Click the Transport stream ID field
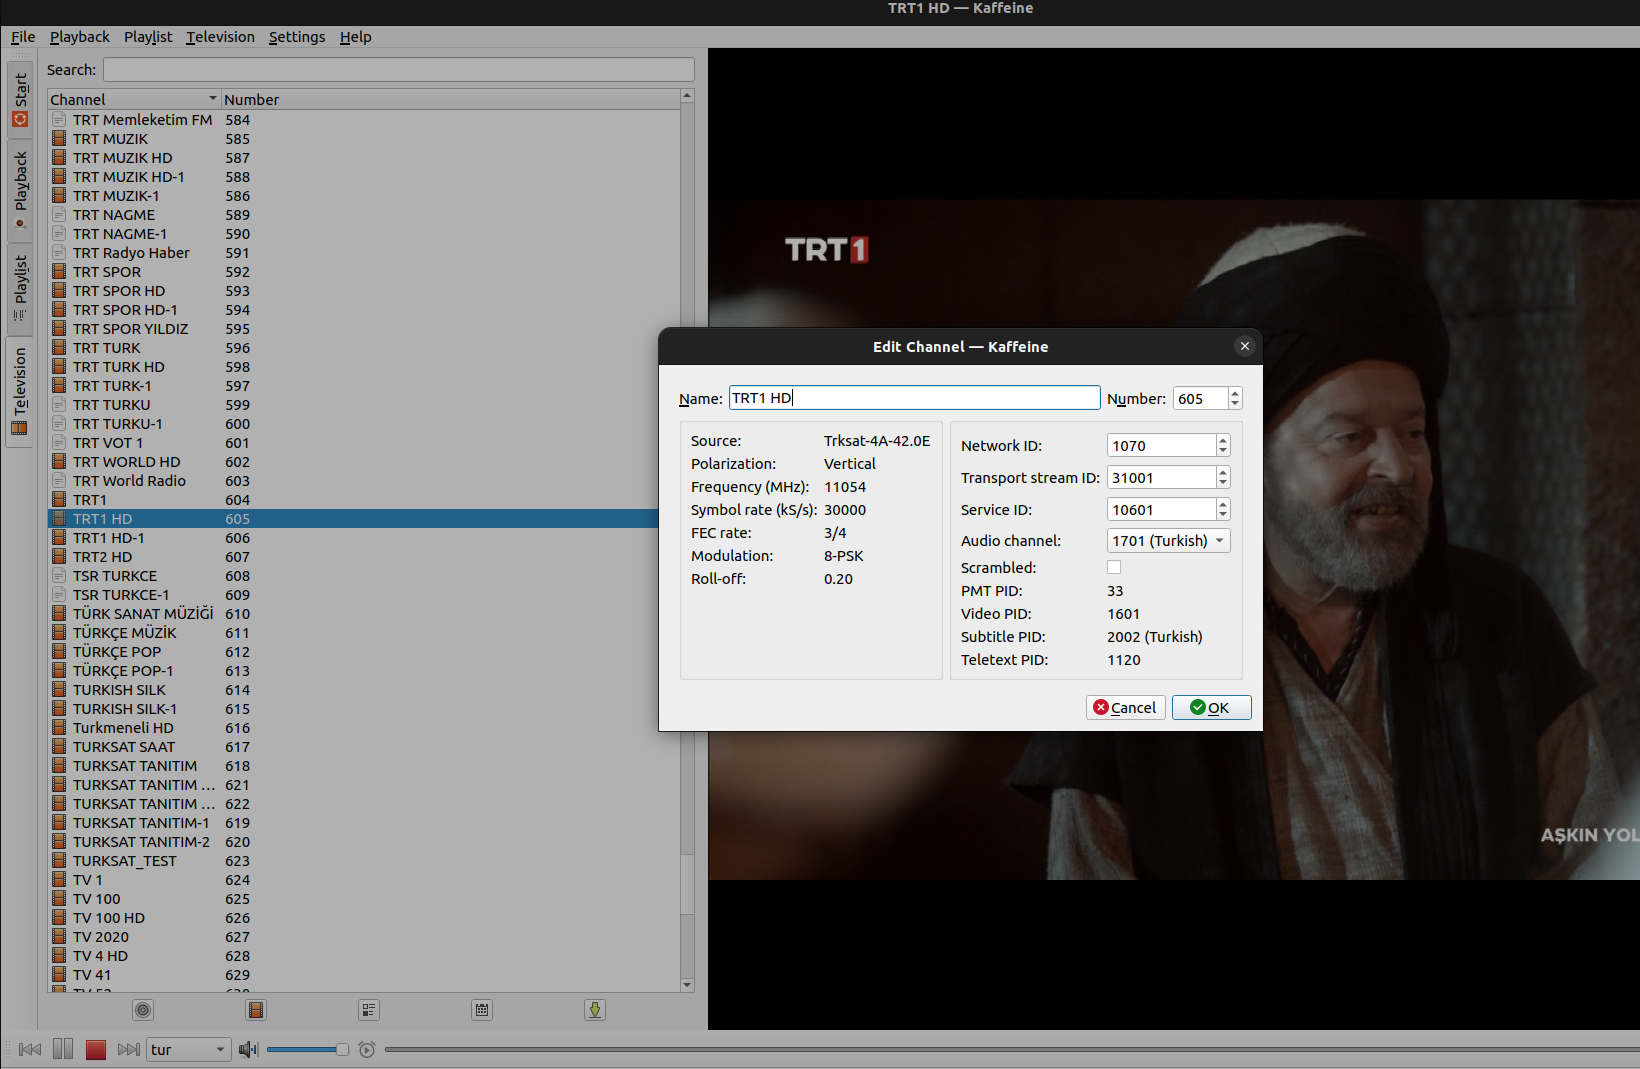Image resolution: width=1640 pixels, height=1069 pixels. click(1161, 478)
